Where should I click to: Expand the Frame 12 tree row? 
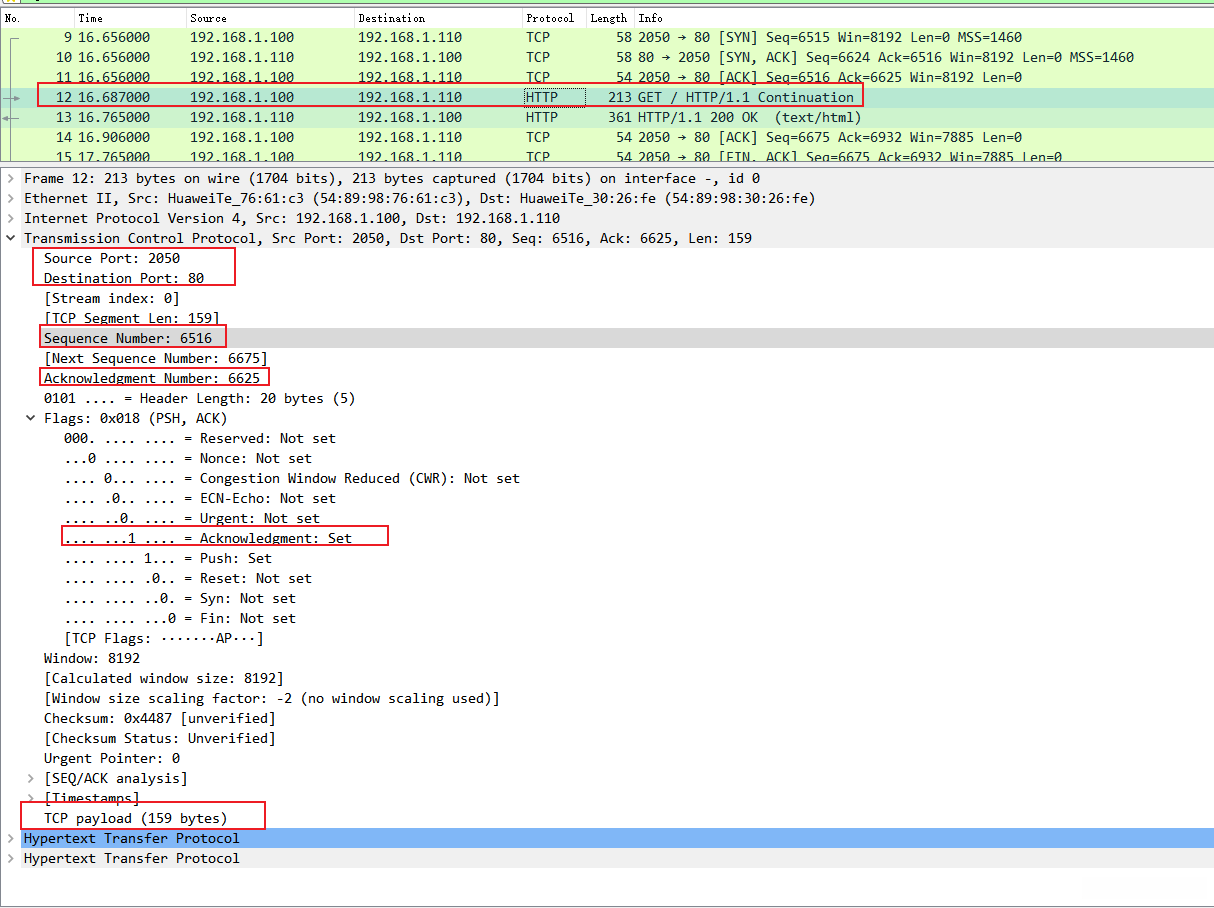10,178
